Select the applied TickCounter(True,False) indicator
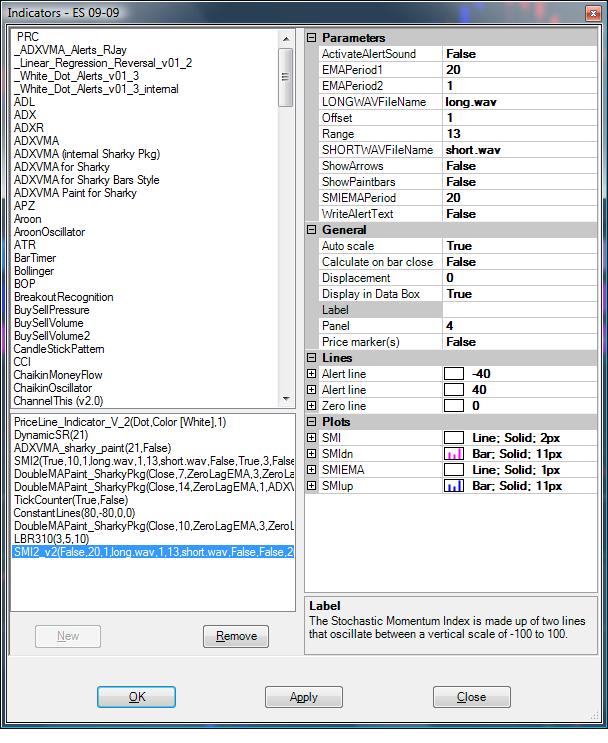 (x=71, y=500)
